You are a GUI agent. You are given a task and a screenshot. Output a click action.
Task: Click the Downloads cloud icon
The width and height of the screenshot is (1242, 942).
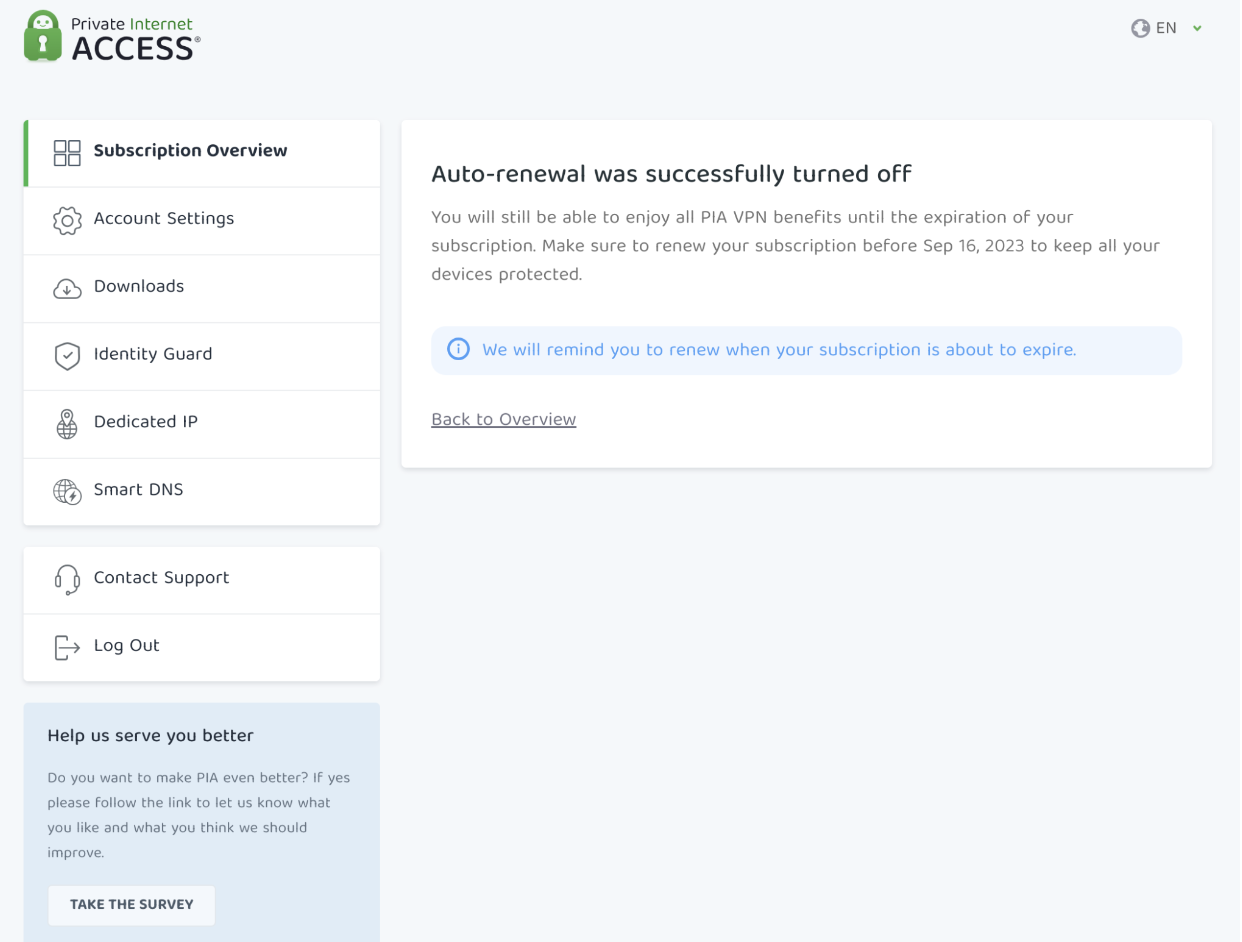tap(67, 289)
